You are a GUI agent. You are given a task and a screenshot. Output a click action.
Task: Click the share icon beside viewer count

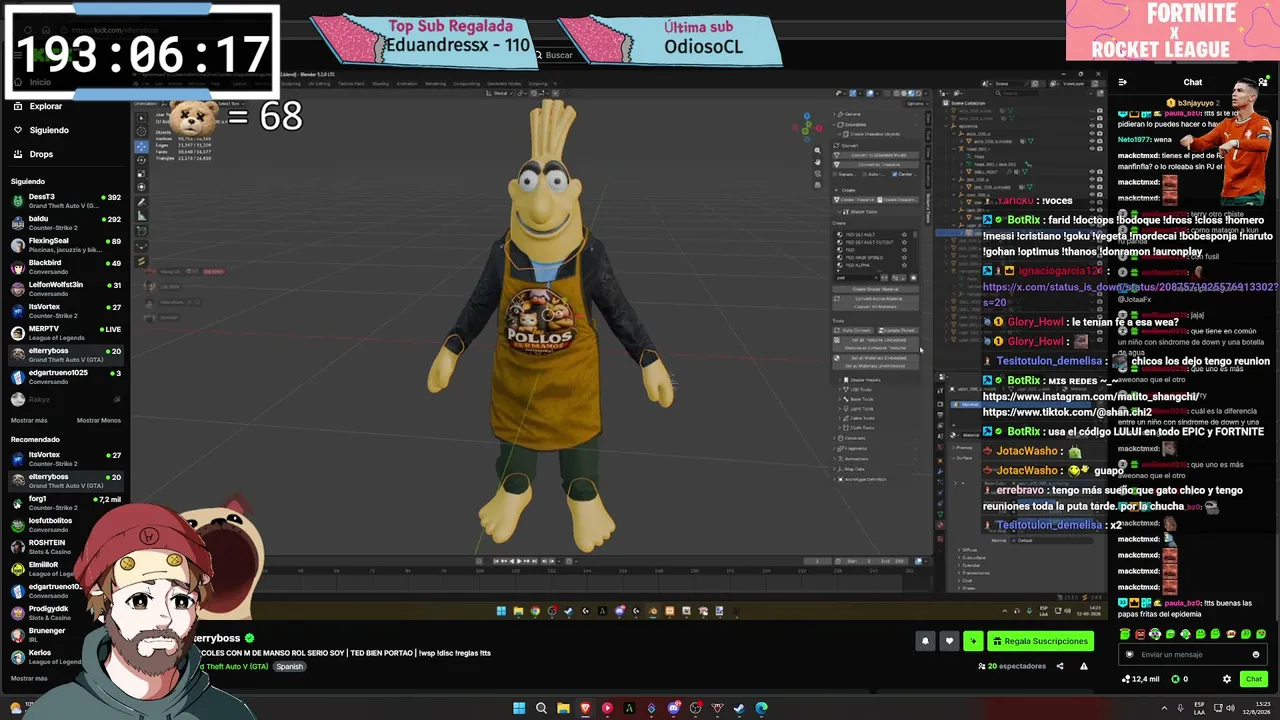click(1060, 666)
